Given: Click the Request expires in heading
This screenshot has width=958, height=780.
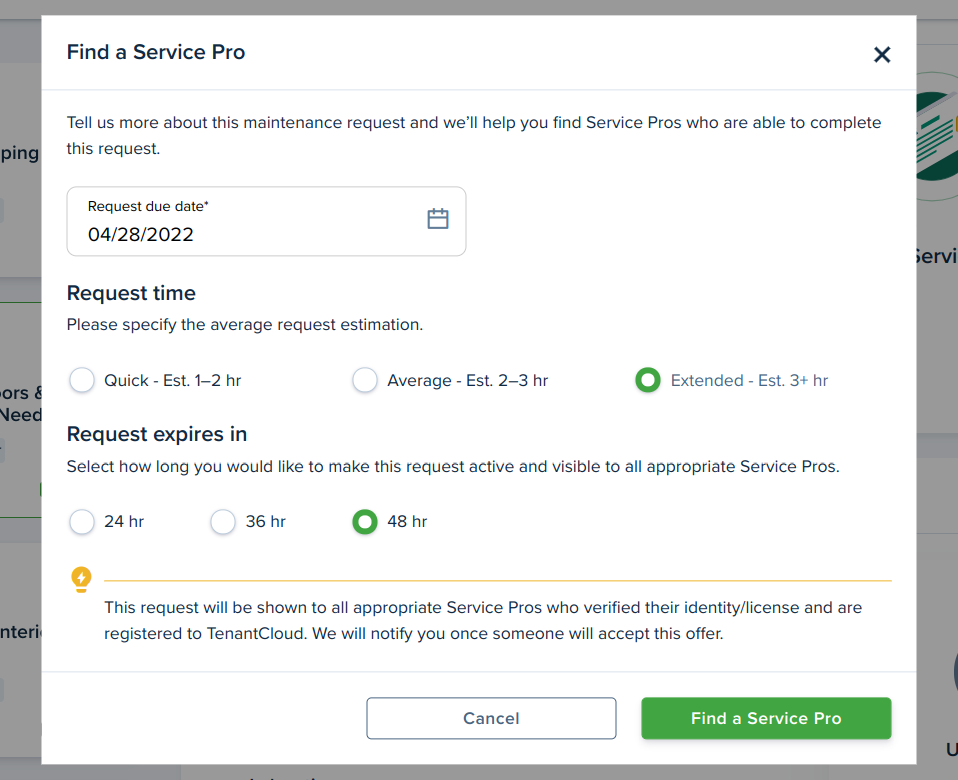Looking at the screenshot, I should (157, 434).
